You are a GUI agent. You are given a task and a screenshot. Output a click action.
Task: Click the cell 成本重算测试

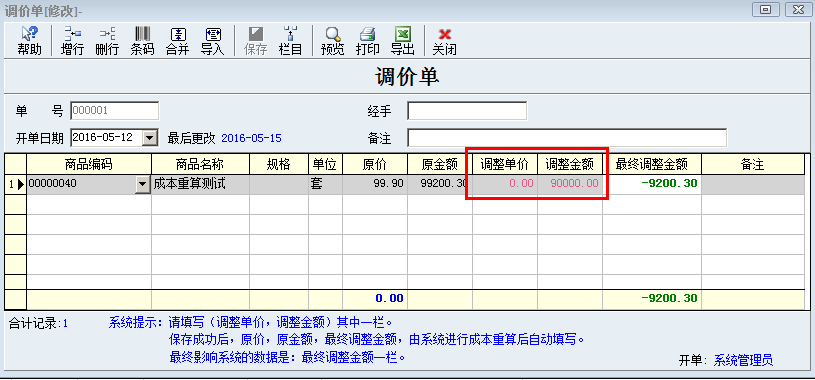200,184
